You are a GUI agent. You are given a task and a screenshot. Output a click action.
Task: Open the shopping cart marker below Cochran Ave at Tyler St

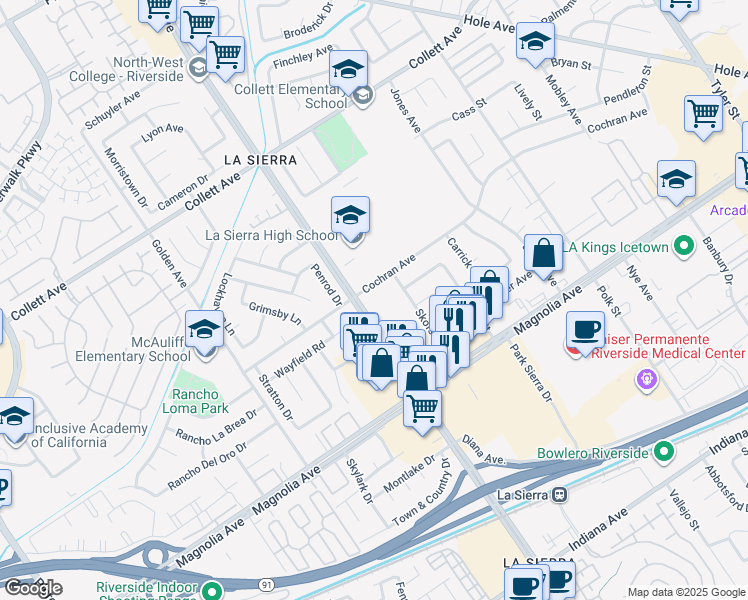(703, 114)
